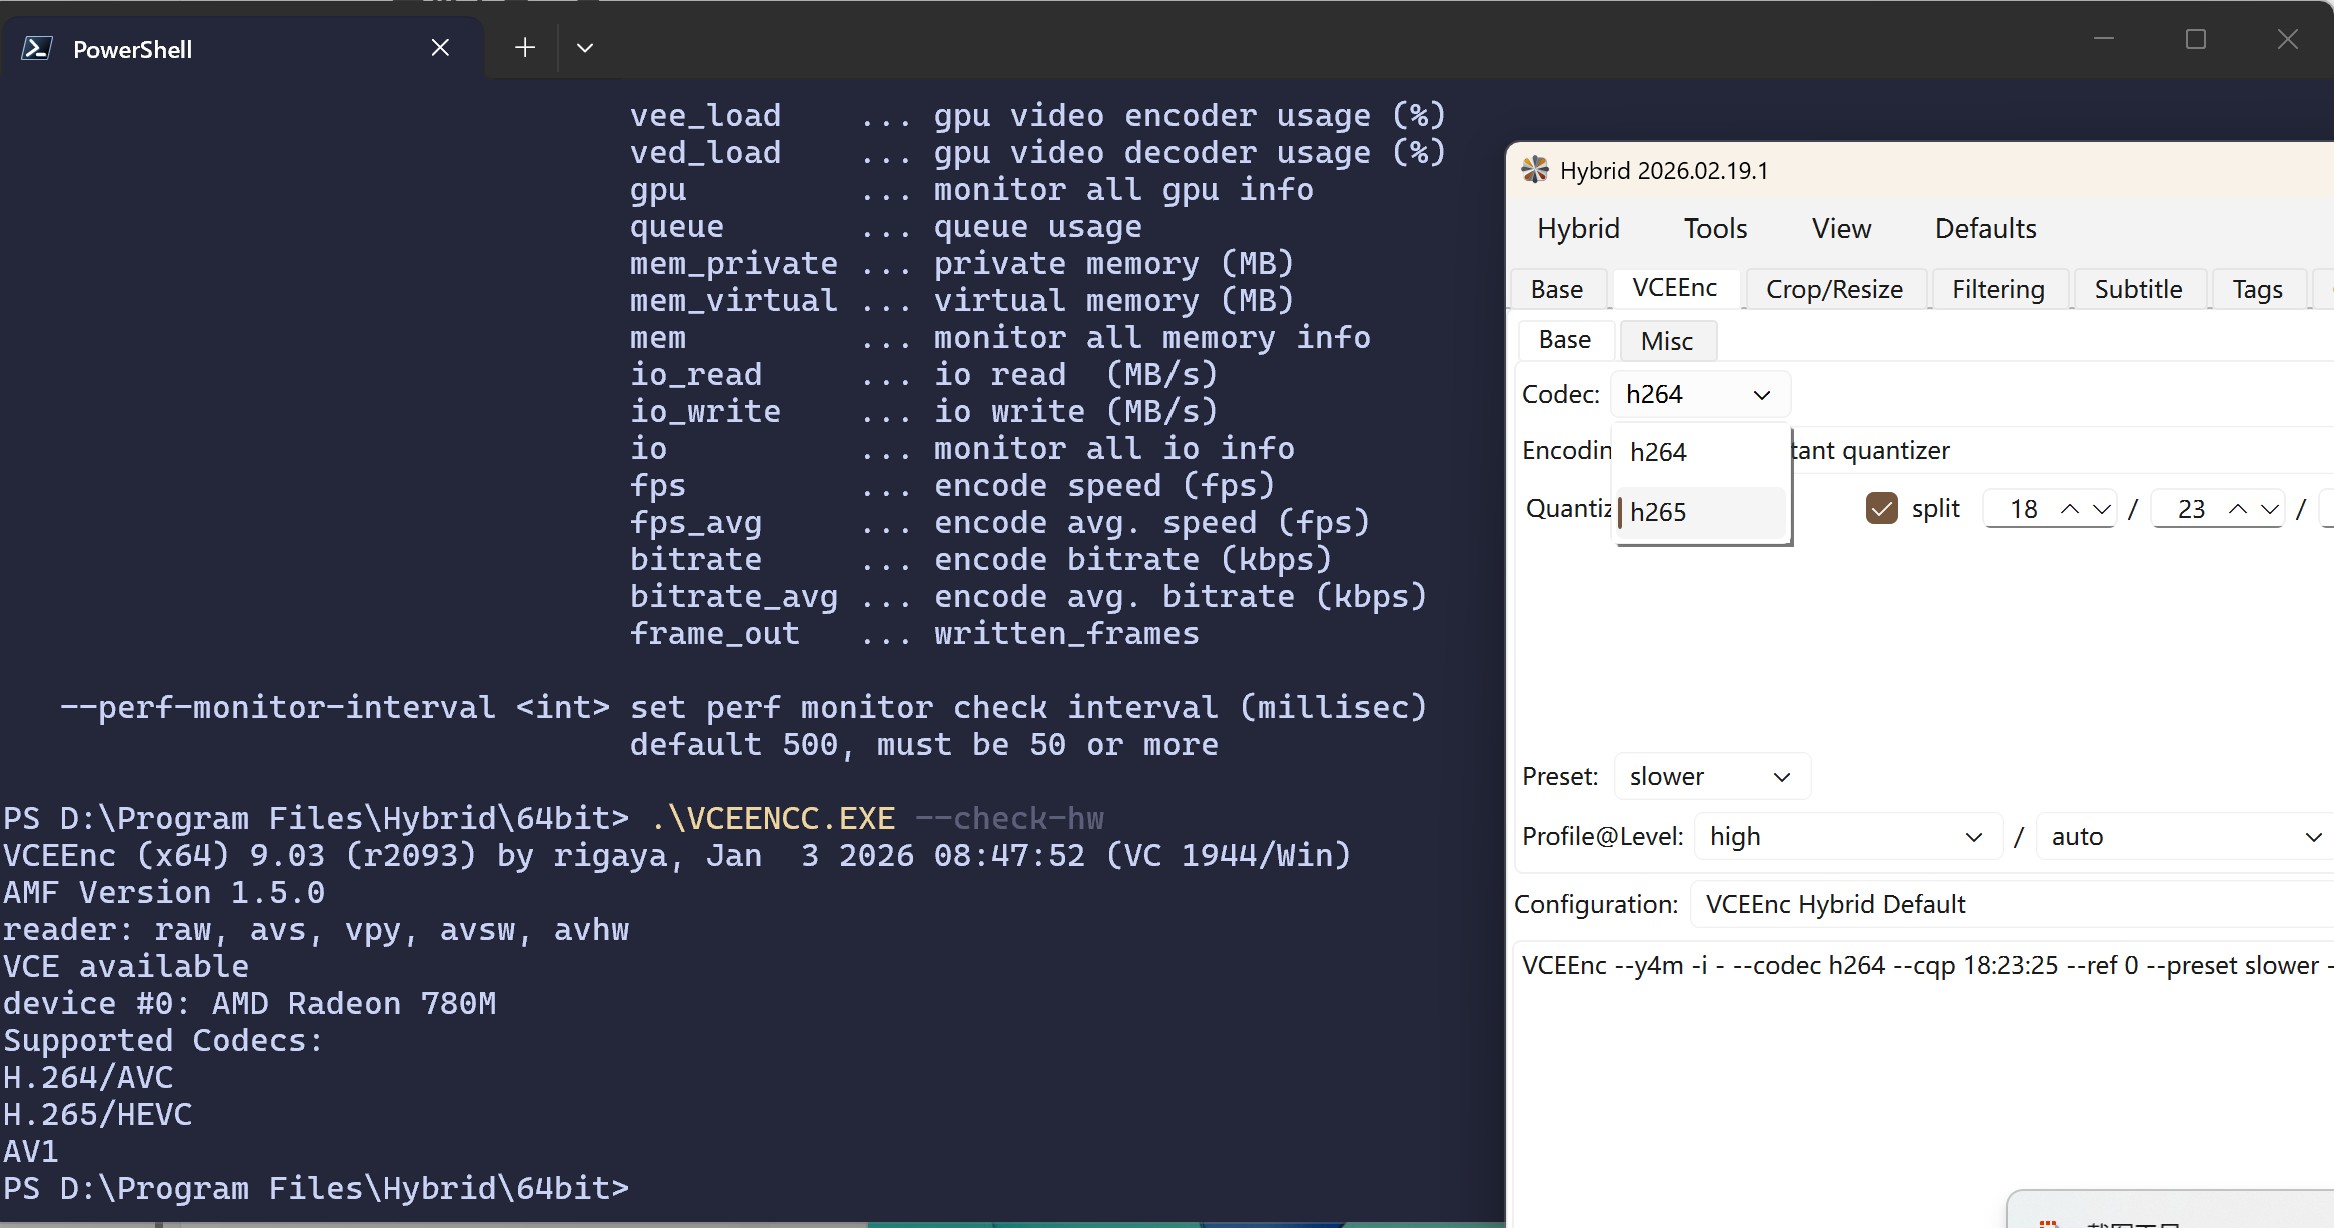
Task: Click the PowerShell tab icon
Action: point(37,48)
